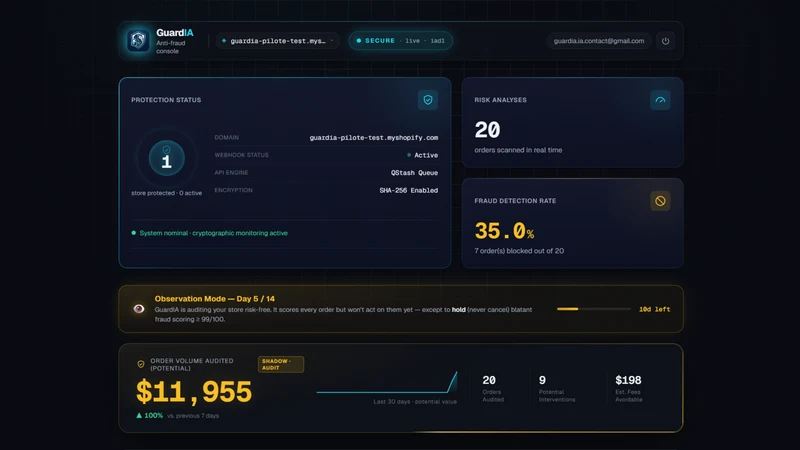The height and width of the screenshot is (450, 800).
Task: Click the 20 orders scanned number
Action: coord(487,130)
